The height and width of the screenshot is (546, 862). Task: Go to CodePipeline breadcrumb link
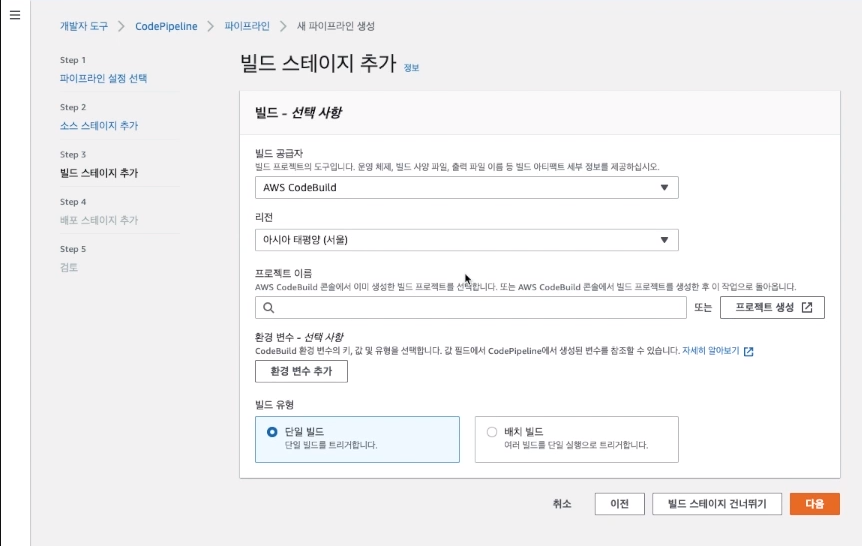(x=166, y=26)
